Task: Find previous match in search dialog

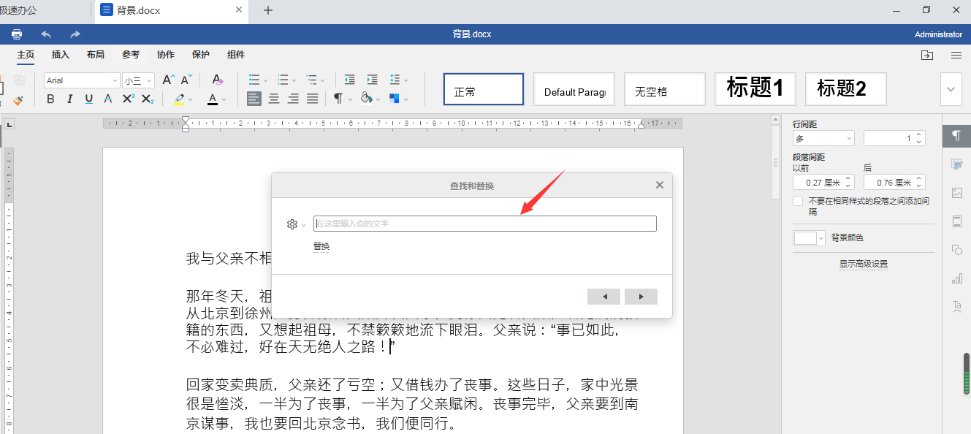Action: pyautogui.click(x=604, y=297)
